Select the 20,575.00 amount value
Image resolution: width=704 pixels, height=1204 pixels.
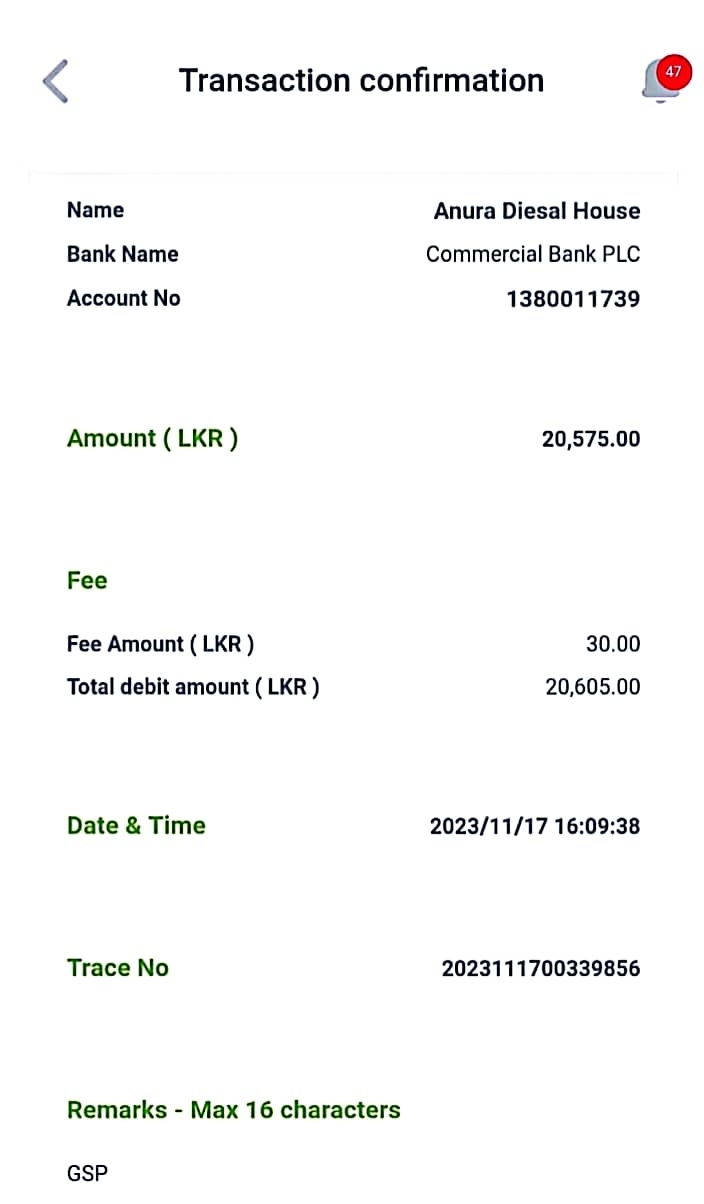pos(591,439)
